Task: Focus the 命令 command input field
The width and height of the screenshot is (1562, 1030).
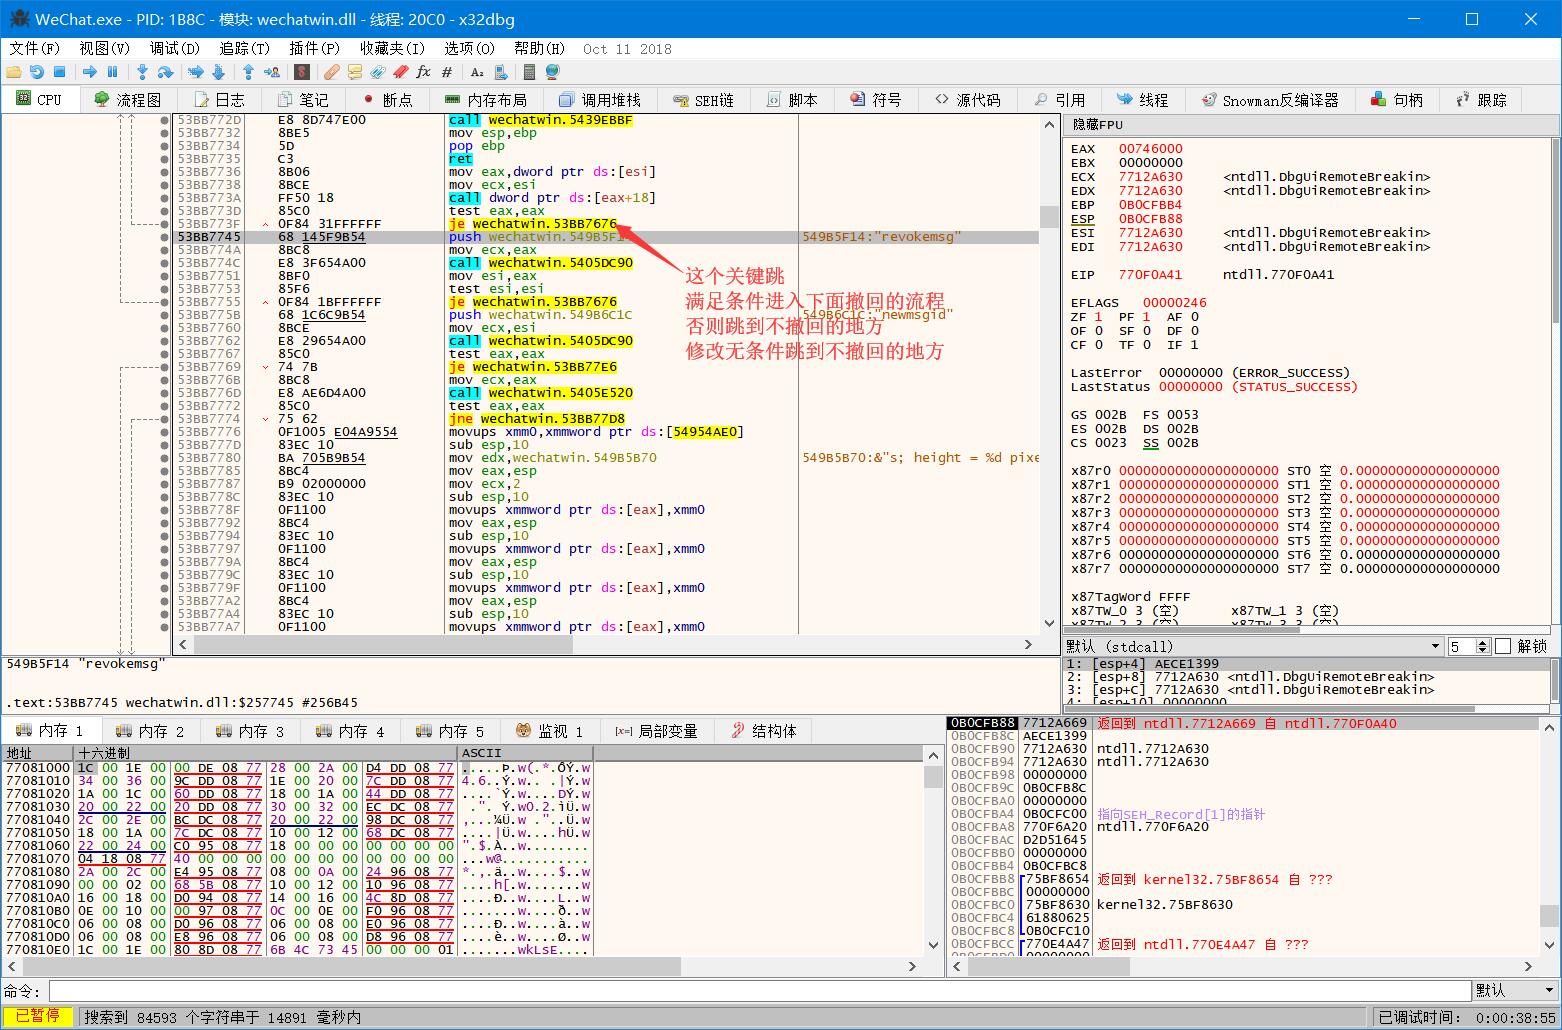Action: coord(759,990)
